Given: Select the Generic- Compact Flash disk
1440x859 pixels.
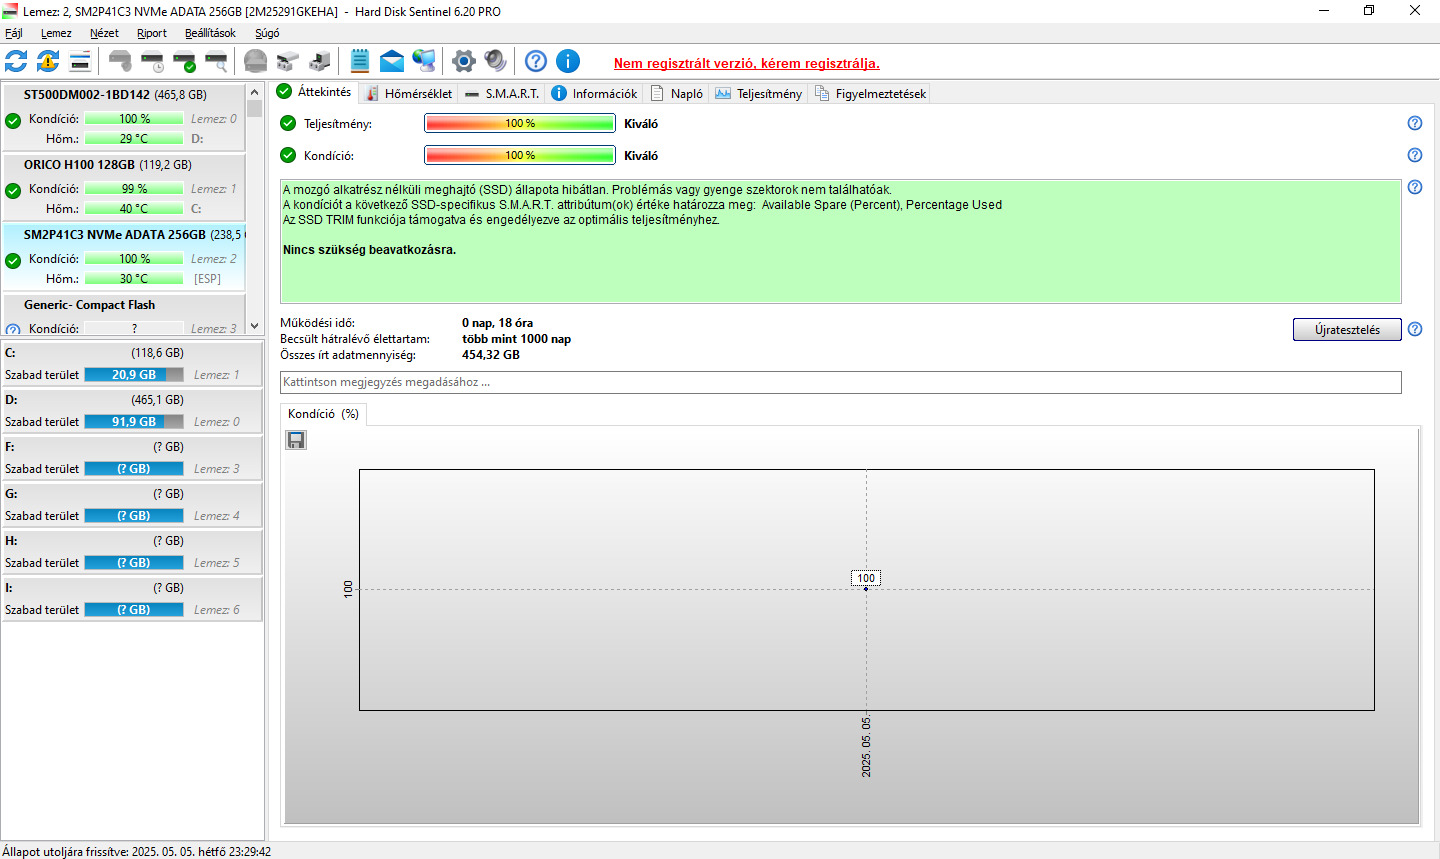Looking at the screenshot, I should 124,314.
